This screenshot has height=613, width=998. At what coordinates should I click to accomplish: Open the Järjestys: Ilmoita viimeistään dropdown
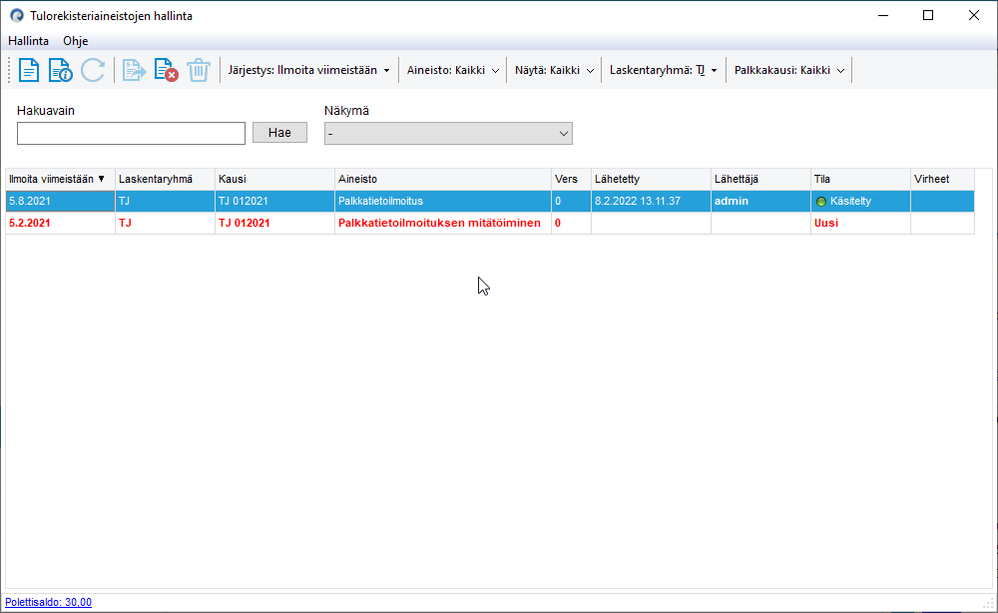tap(309, 70)
